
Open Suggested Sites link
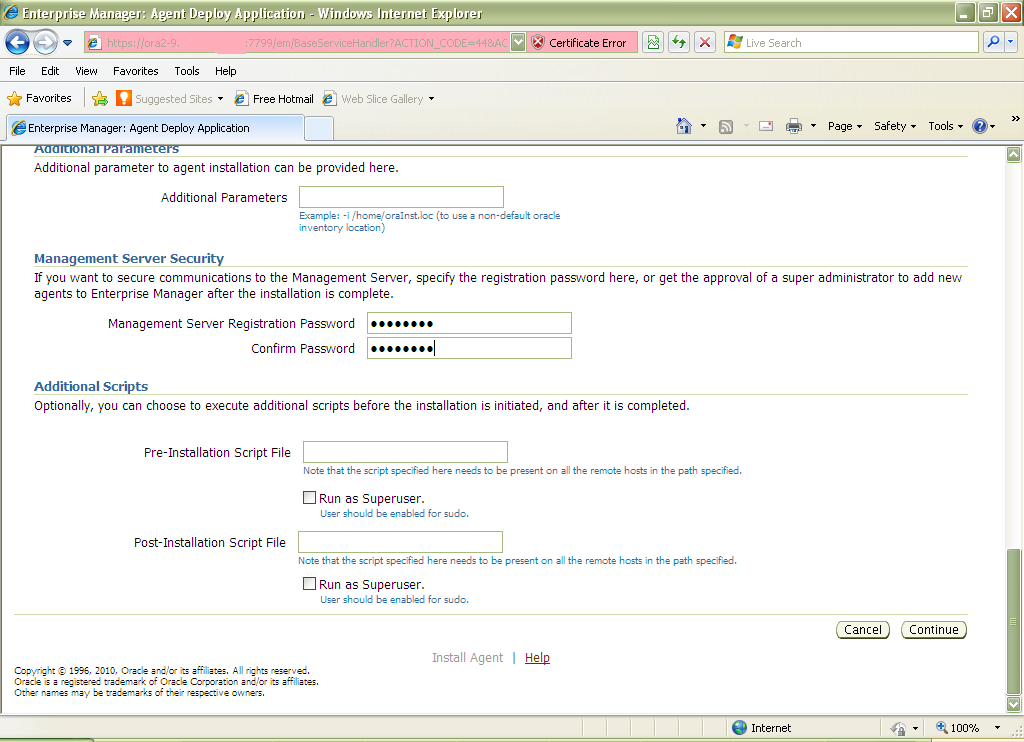pos(165,99)
